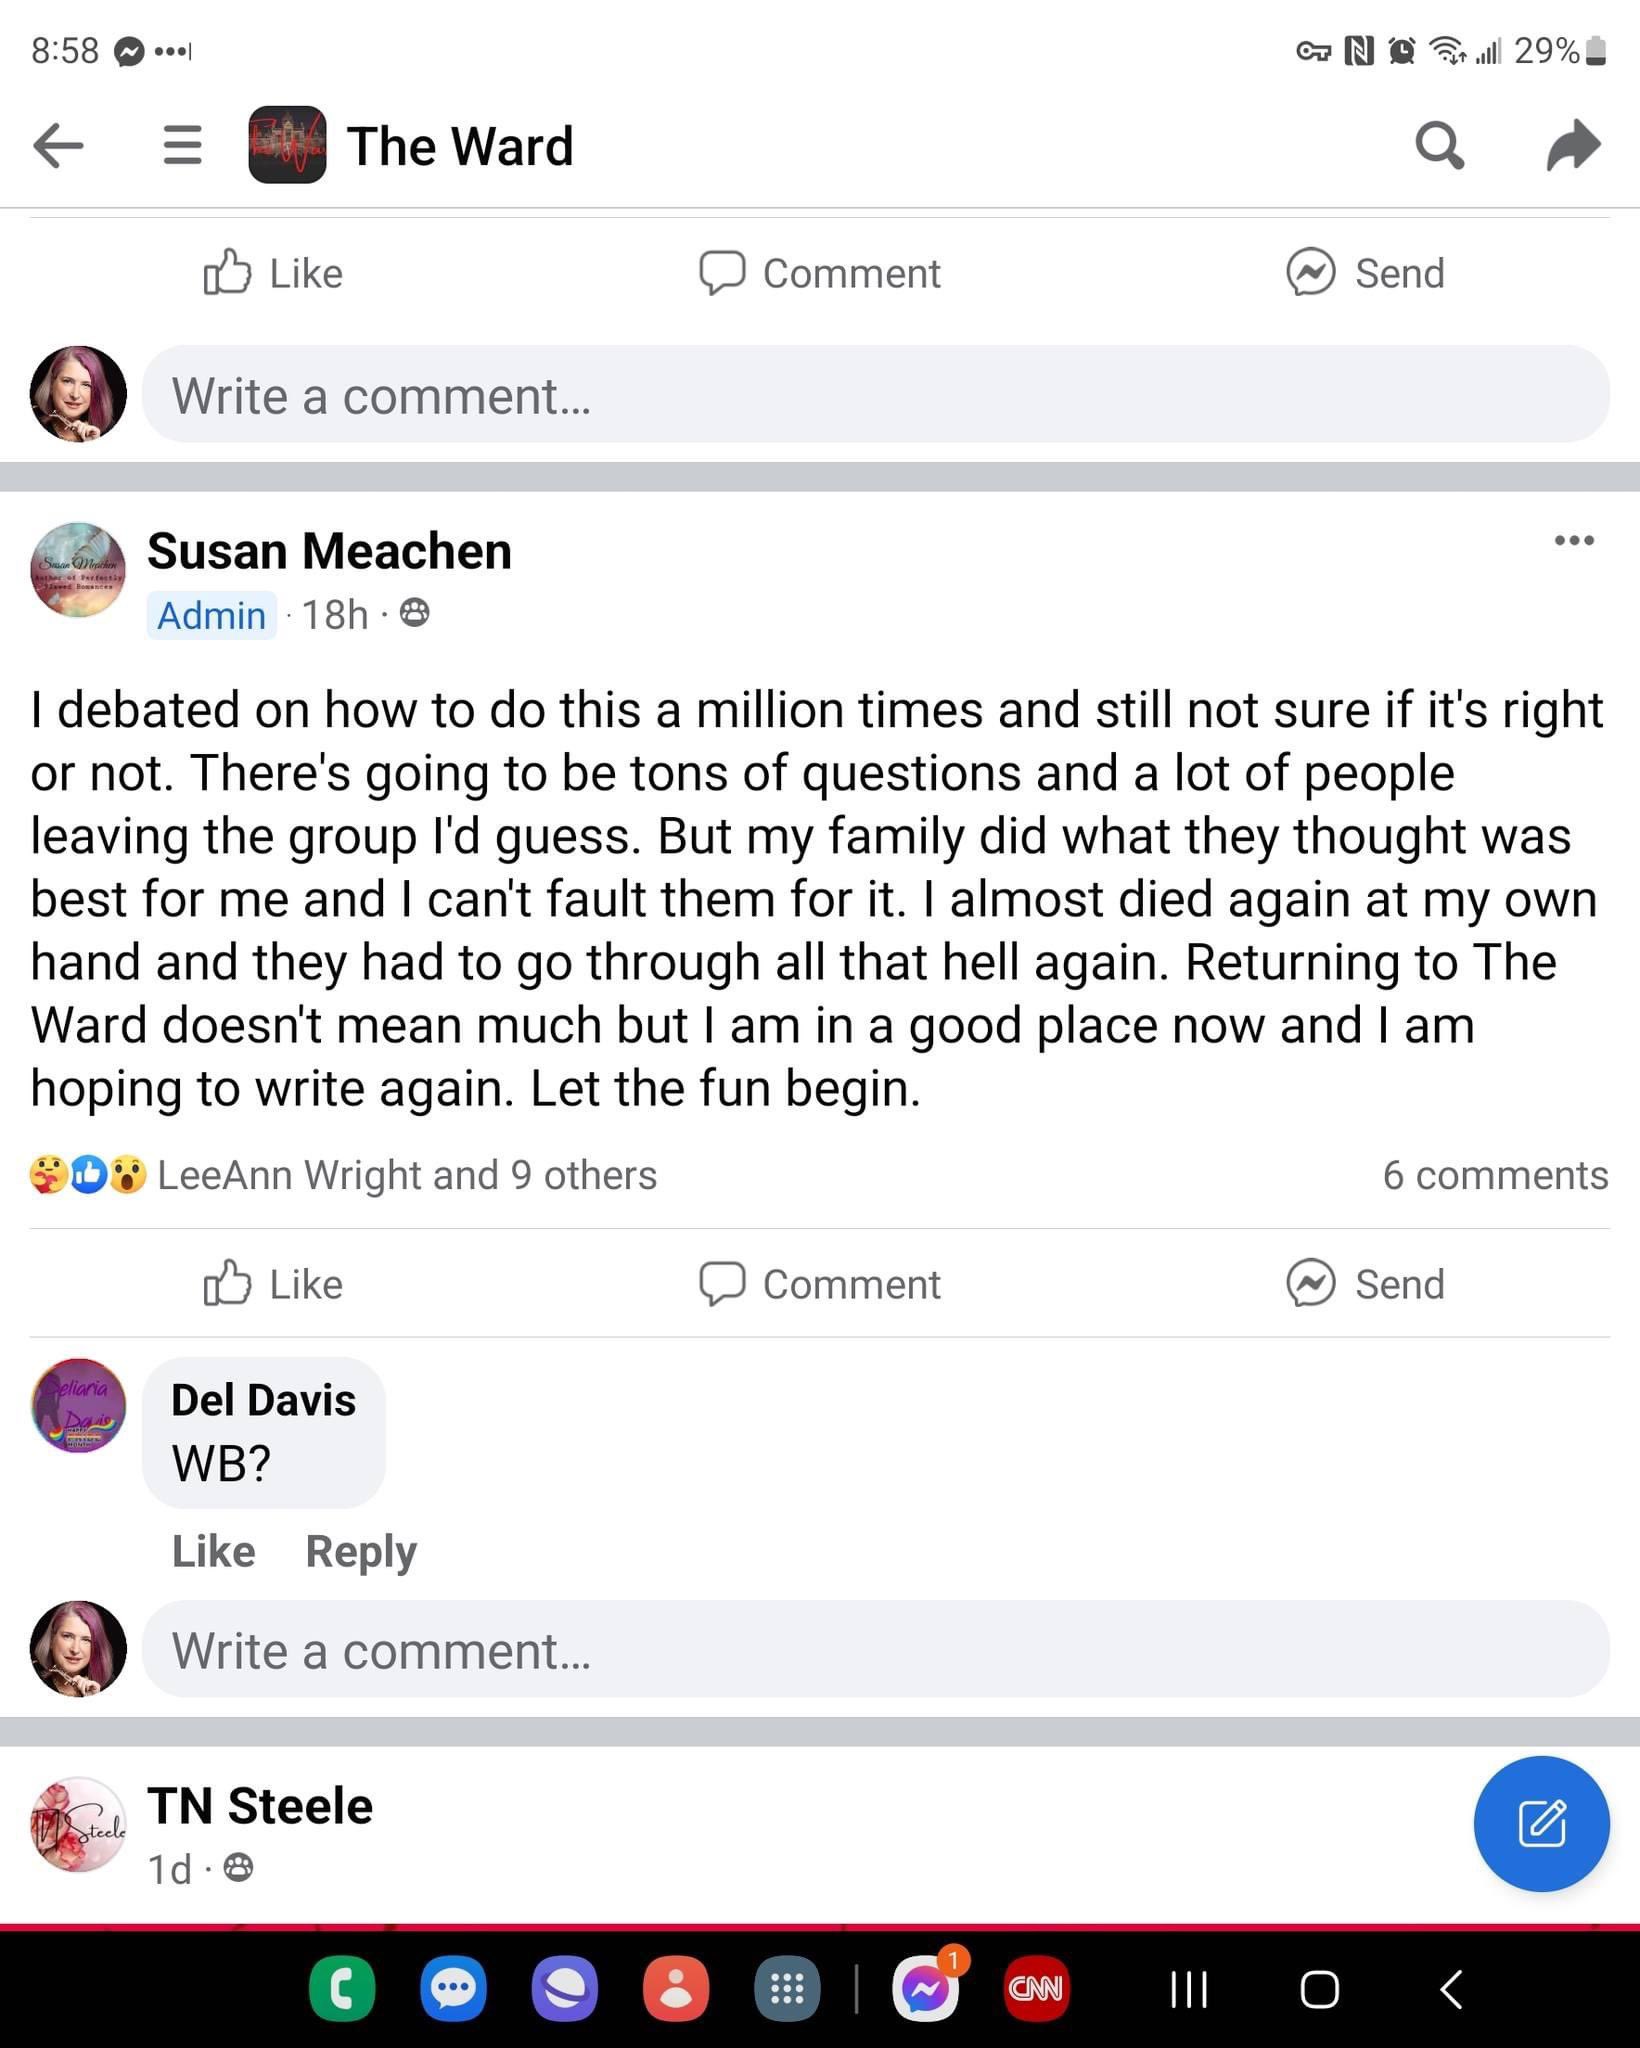Tap the share arrow icon in the header
Viewport: 1640px width, 2048px height.
coord(1573,146)
